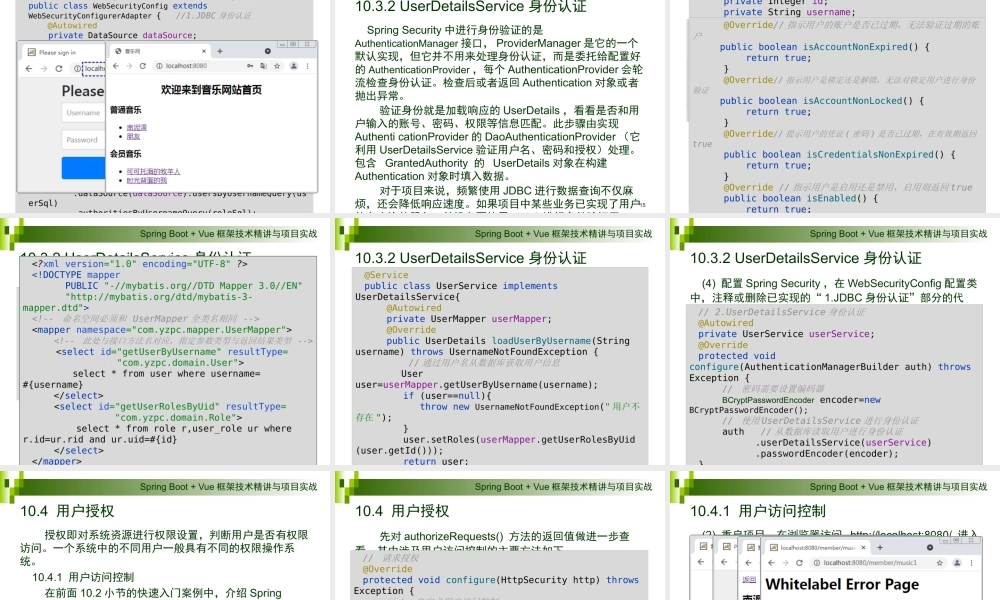Screen dimensions: 1000x600
Task: Click the back arrow in the music site browser
Action: click(116, 64)
